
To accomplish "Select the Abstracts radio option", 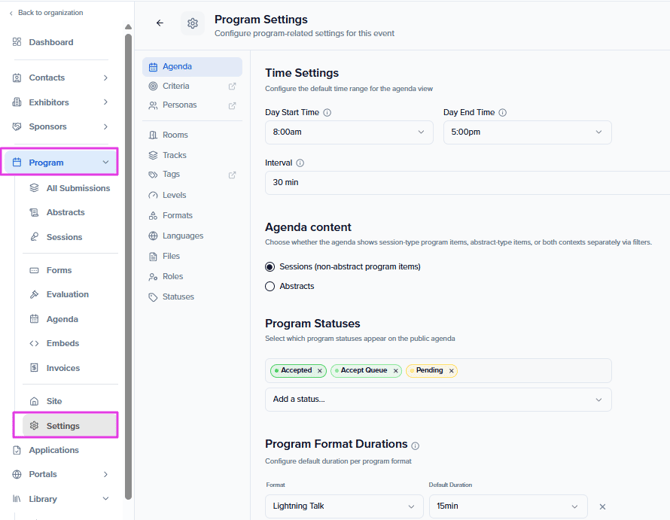I will [270, 286].
